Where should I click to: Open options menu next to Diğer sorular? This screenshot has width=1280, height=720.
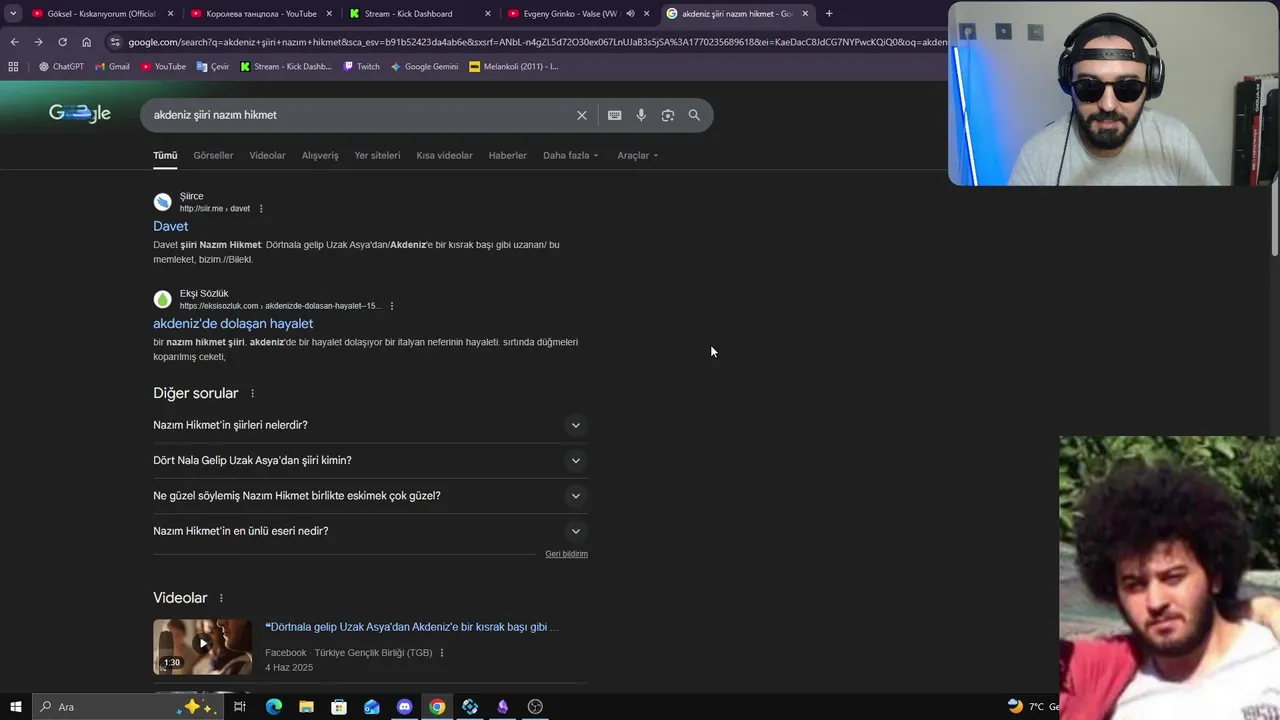pos(252,394)
